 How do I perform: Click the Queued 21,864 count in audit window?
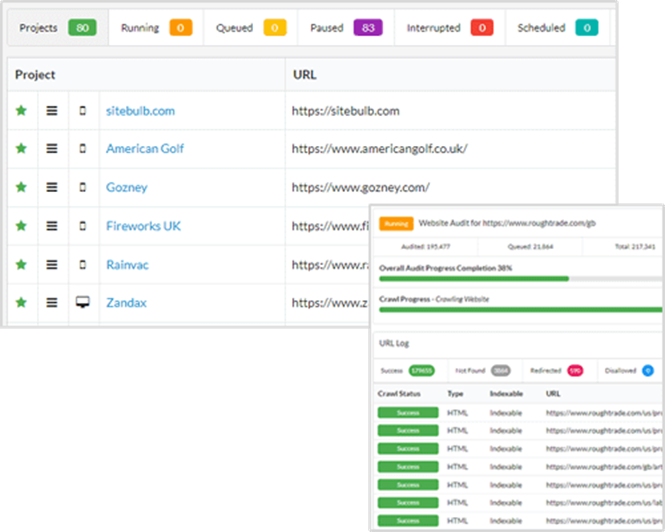pos(531,246)
